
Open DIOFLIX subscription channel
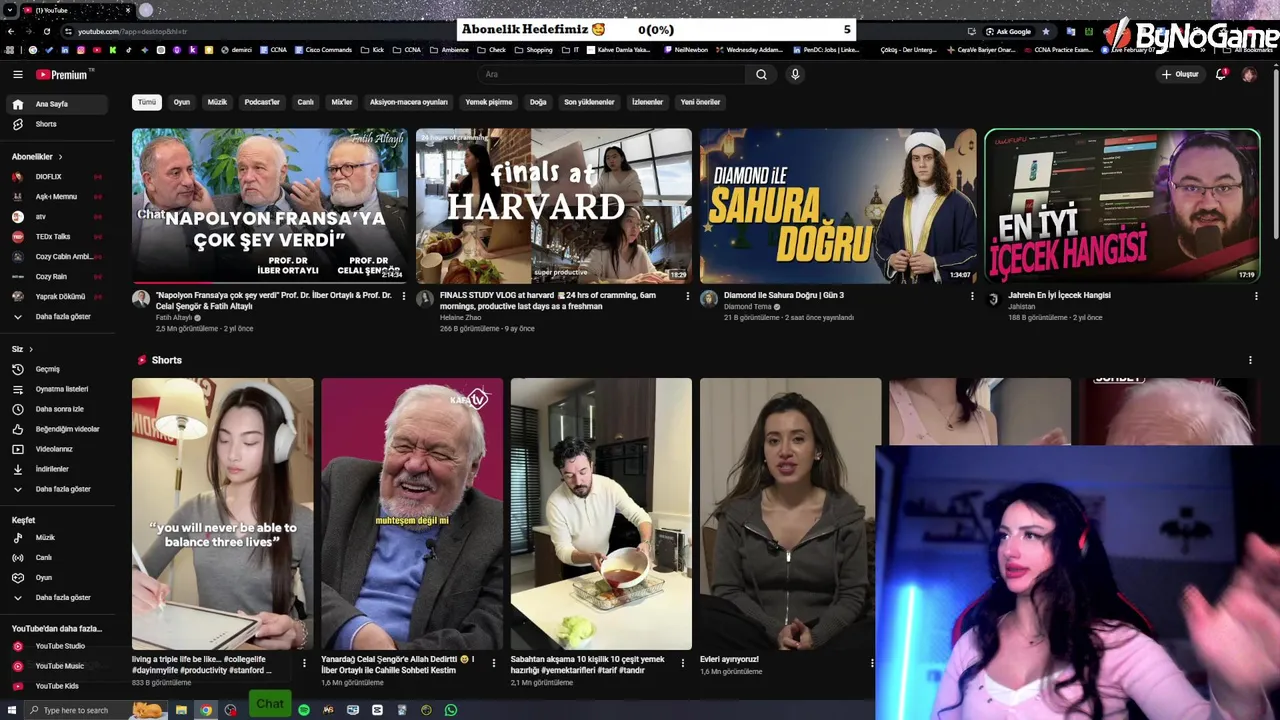(x=57, y=177)
